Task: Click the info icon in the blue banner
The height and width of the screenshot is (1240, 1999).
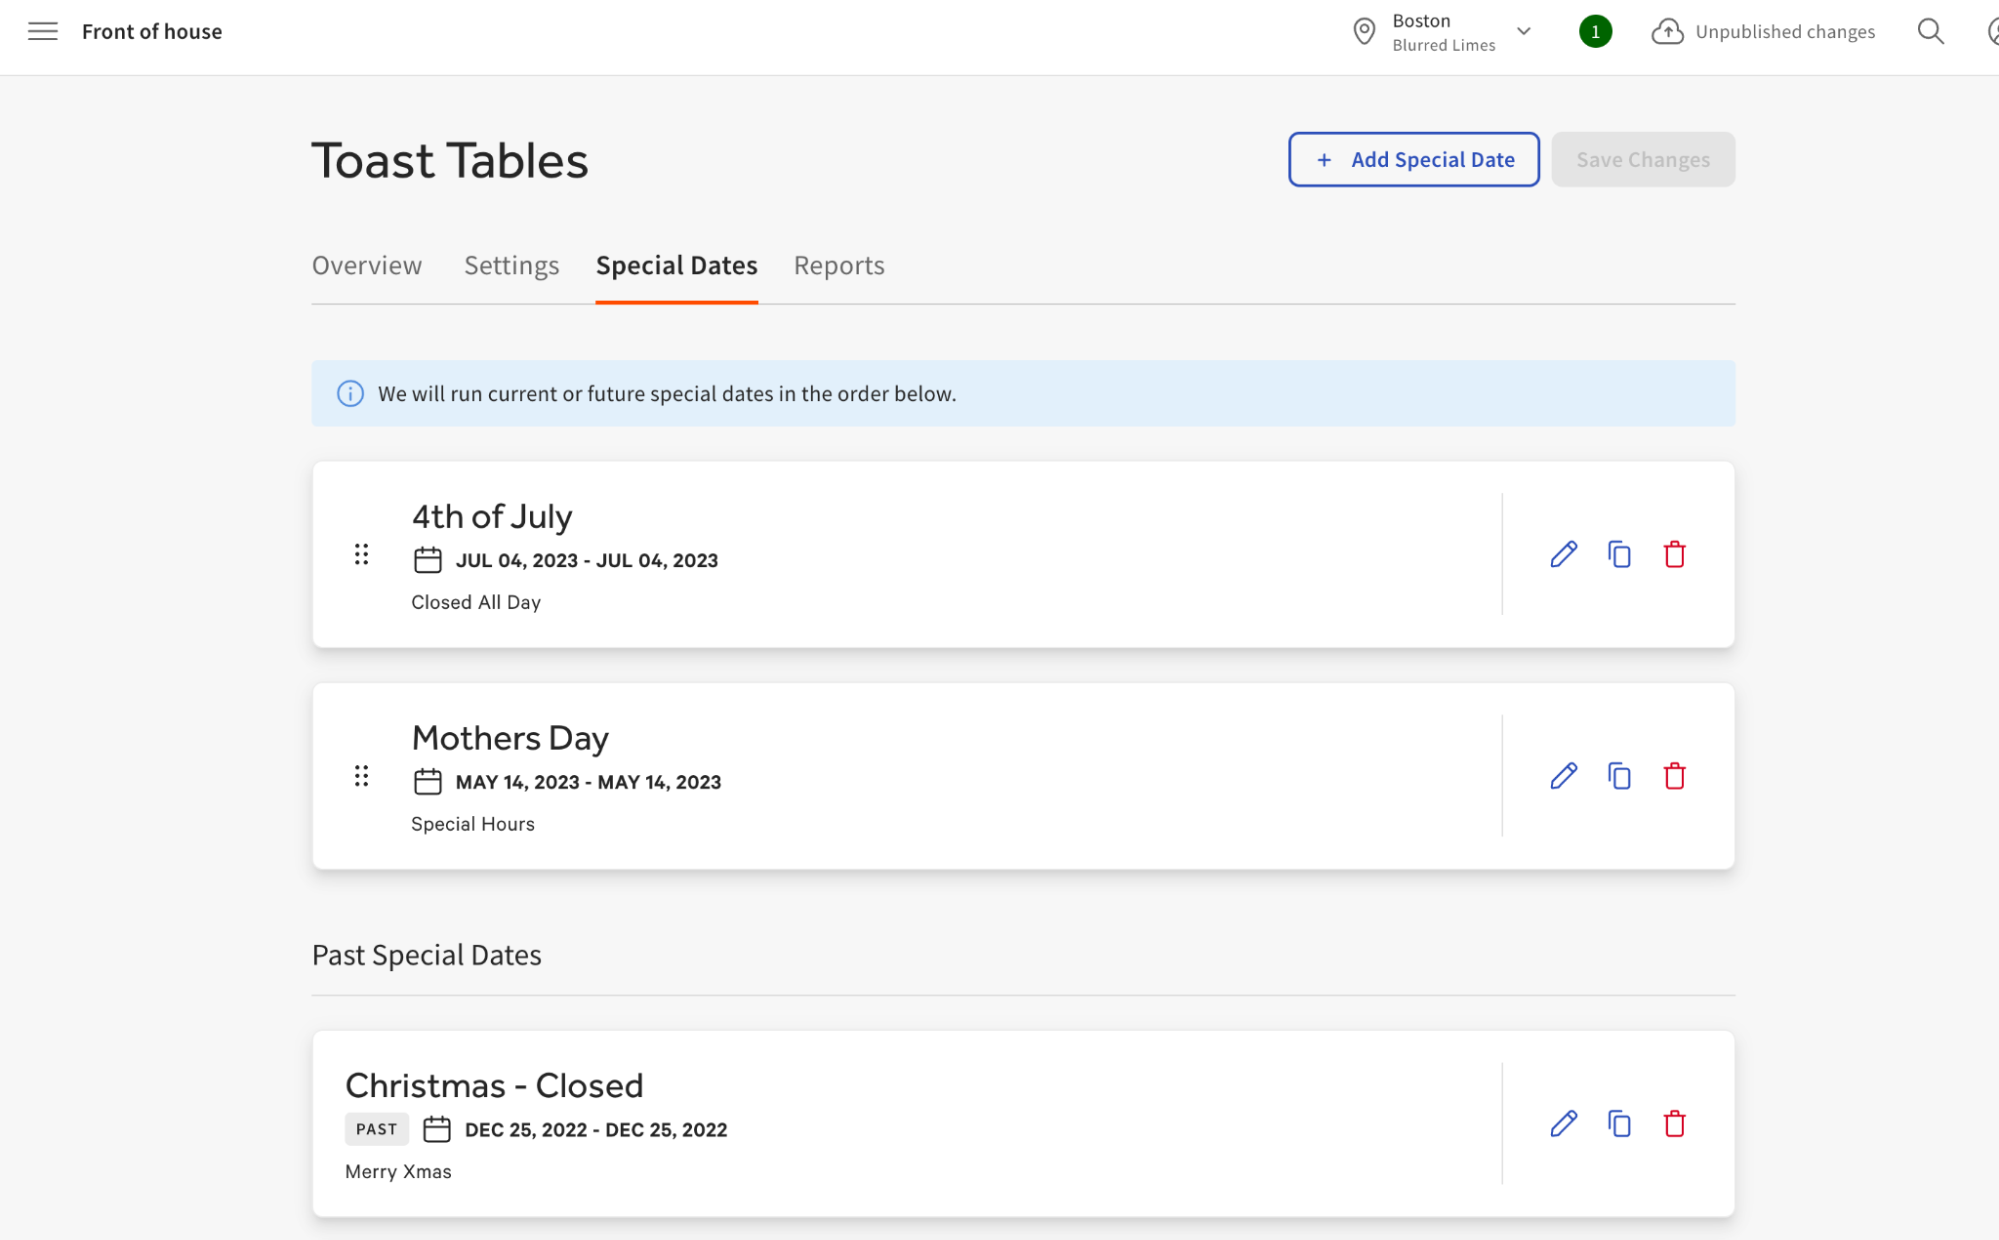Action: (350, 394)
